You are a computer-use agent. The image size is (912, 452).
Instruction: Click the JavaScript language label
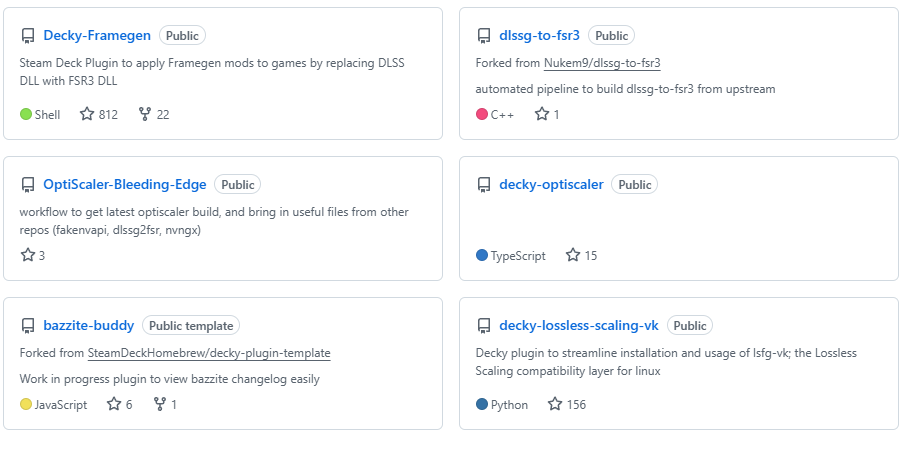(61, 405)
